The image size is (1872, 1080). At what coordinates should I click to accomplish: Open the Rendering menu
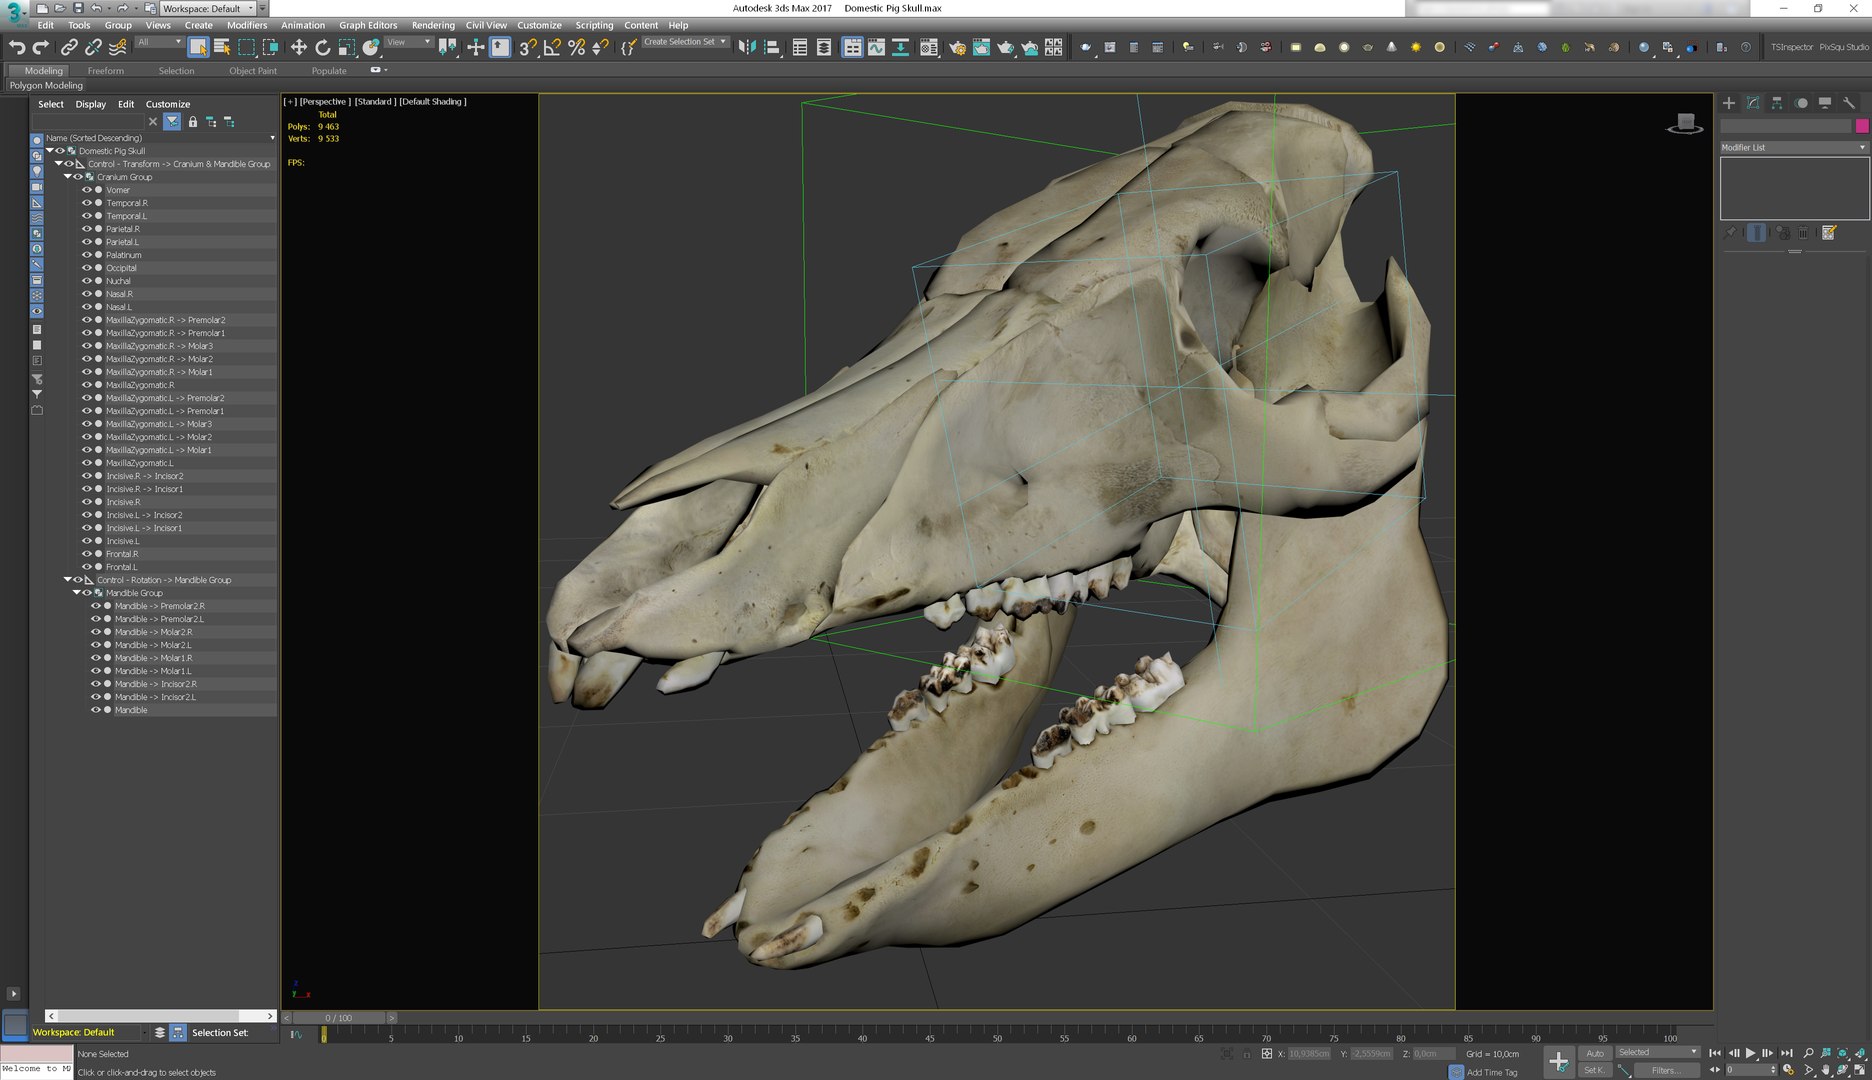click(x=433, y=25)
